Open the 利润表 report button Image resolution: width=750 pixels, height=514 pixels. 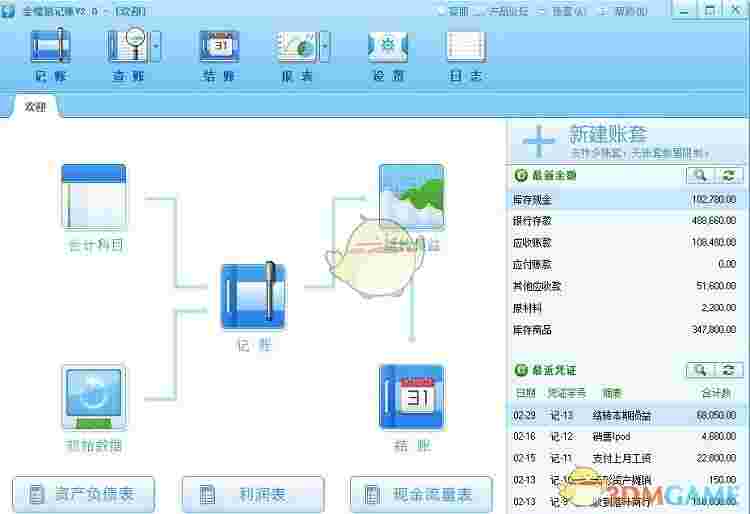tap(253, 494)
